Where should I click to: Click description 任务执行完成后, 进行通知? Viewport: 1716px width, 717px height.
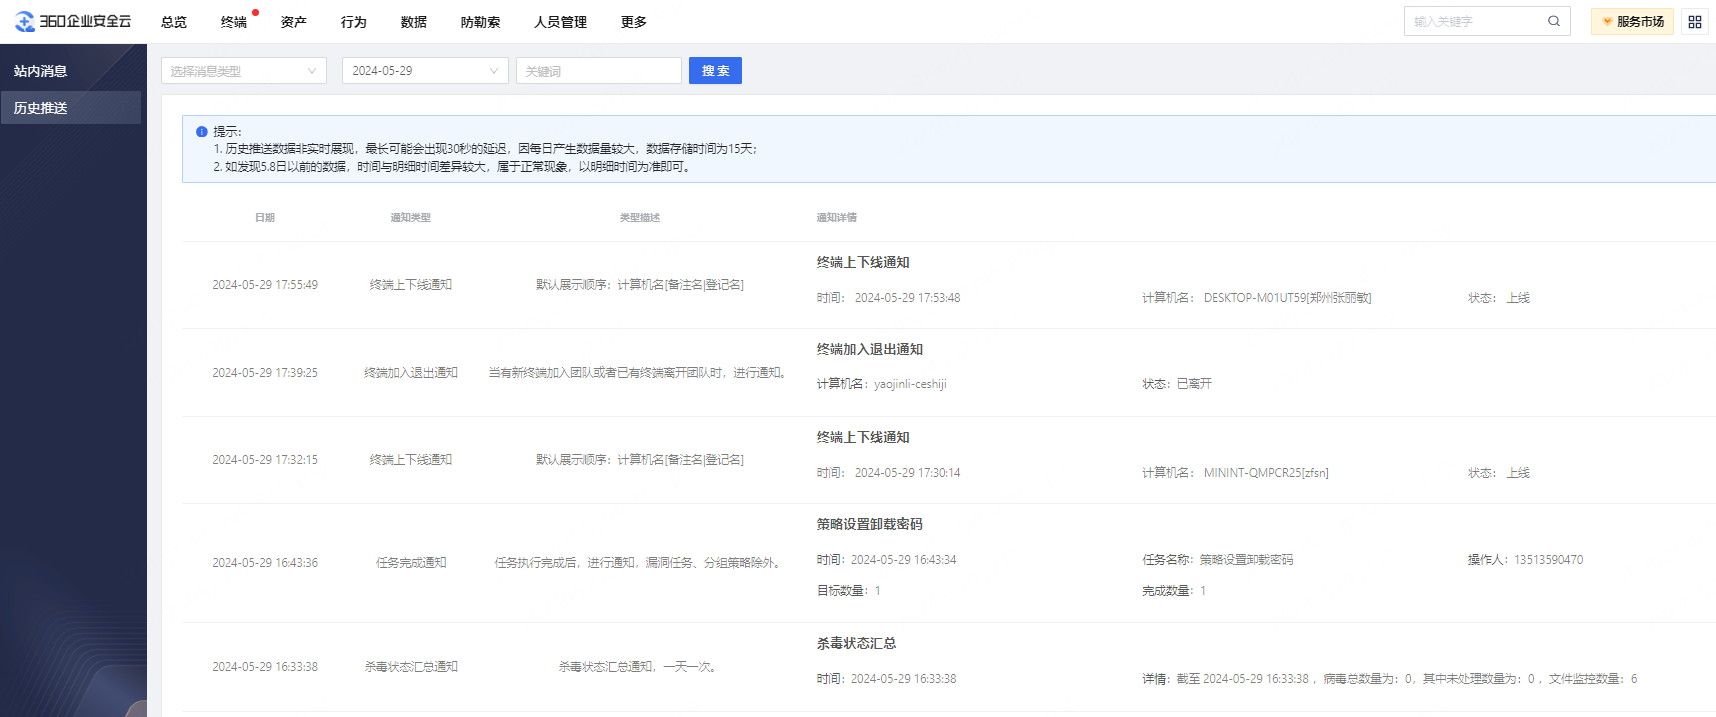pyautogui.click(x=640, y=563)
